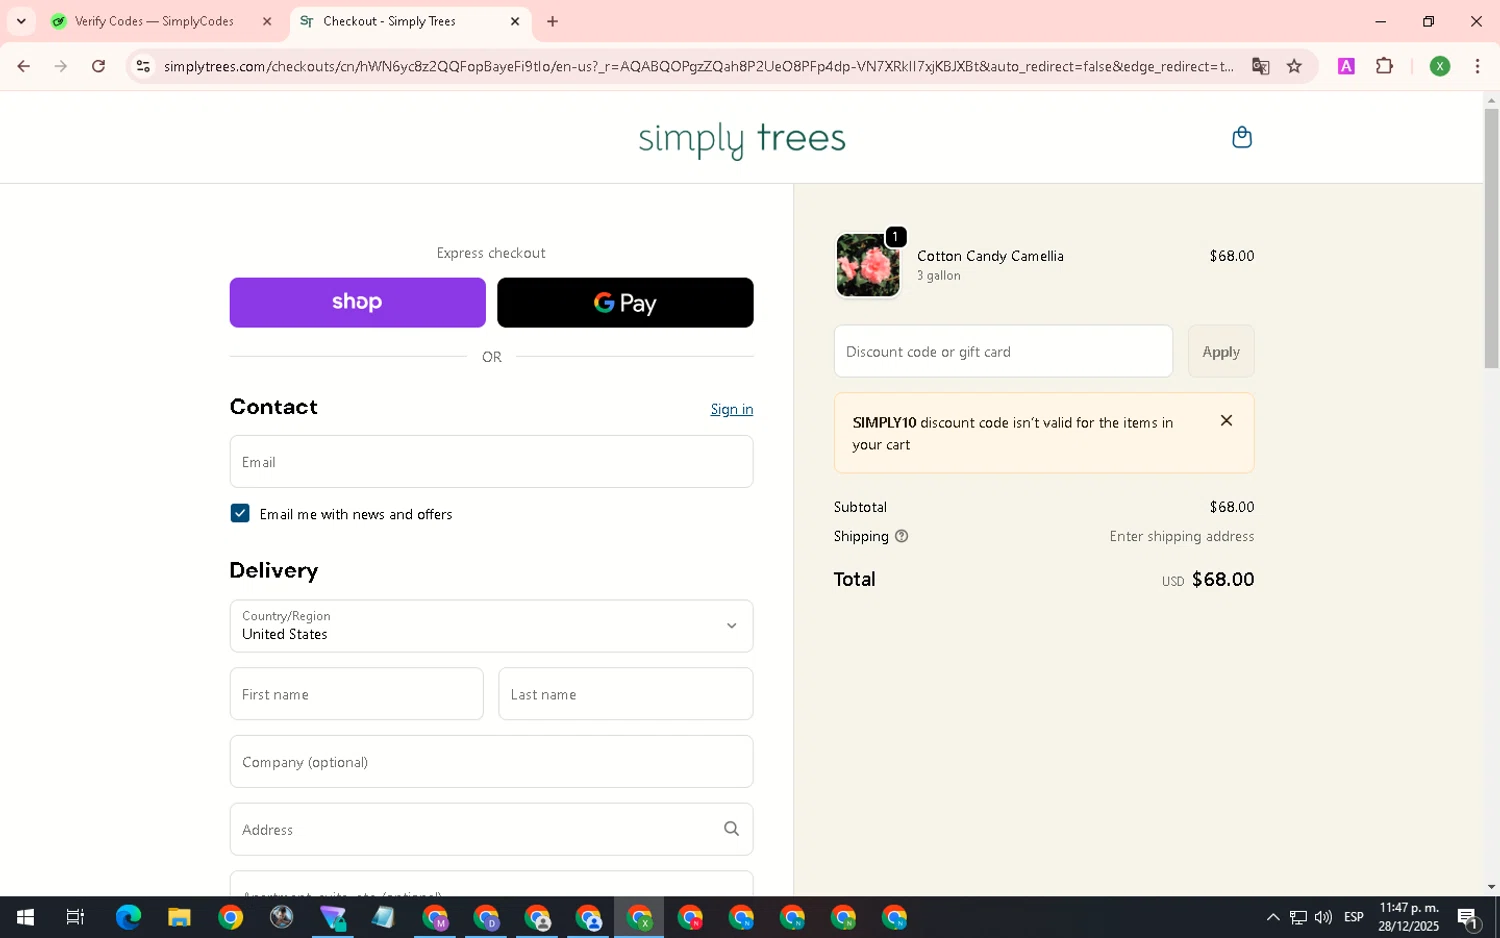Pay with Shop Pay express button
The width and height of the screenshot is (1500, 938).
coord(357,302)
